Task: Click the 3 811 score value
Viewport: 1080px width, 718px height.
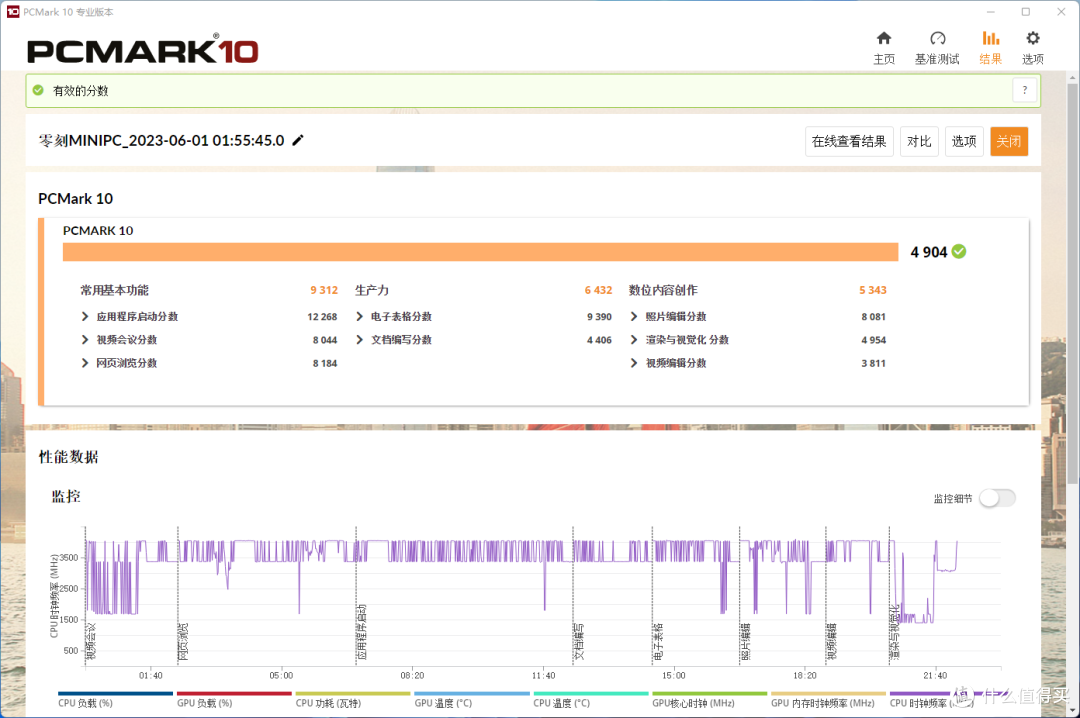Action: (x=873, y=363)
